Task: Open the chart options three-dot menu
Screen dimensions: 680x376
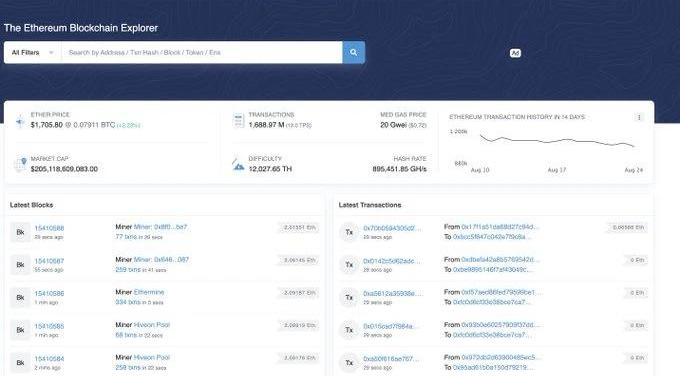Action: [639, 117]
